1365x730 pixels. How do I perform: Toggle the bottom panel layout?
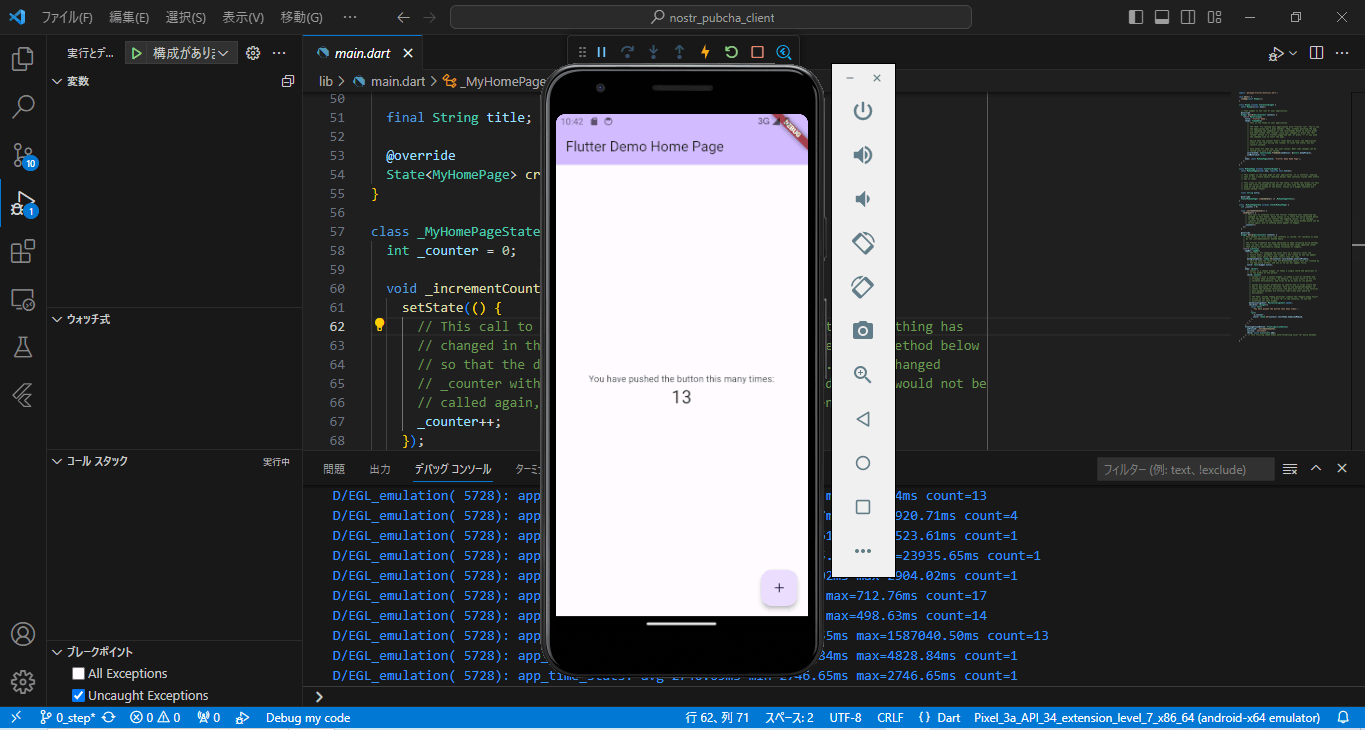point(1162,17)
